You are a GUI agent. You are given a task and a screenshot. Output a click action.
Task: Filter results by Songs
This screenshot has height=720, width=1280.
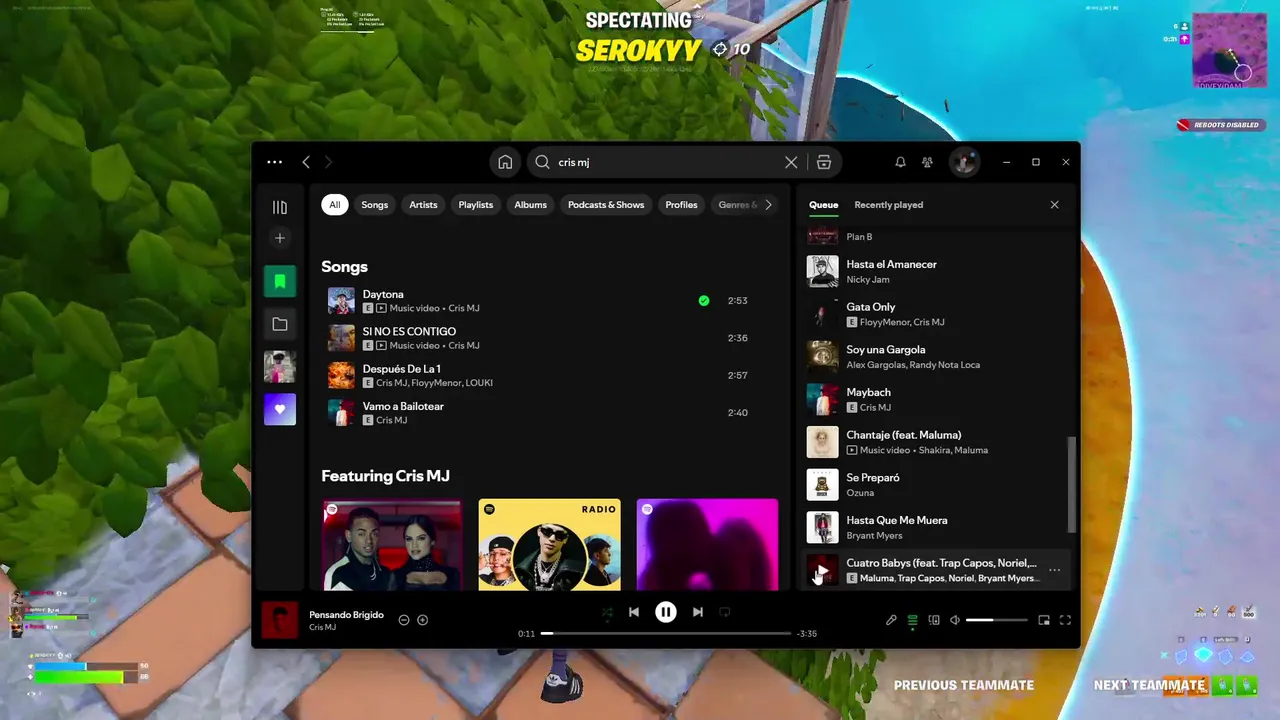[375, 205]
